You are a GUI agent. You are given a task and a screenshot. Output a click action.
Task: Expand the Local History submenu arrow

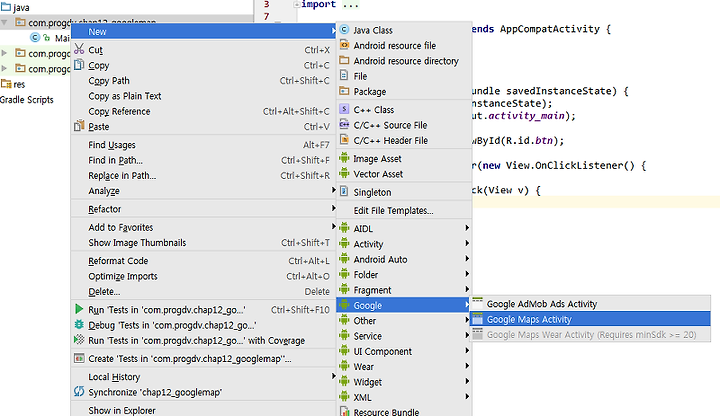point(333,376)
